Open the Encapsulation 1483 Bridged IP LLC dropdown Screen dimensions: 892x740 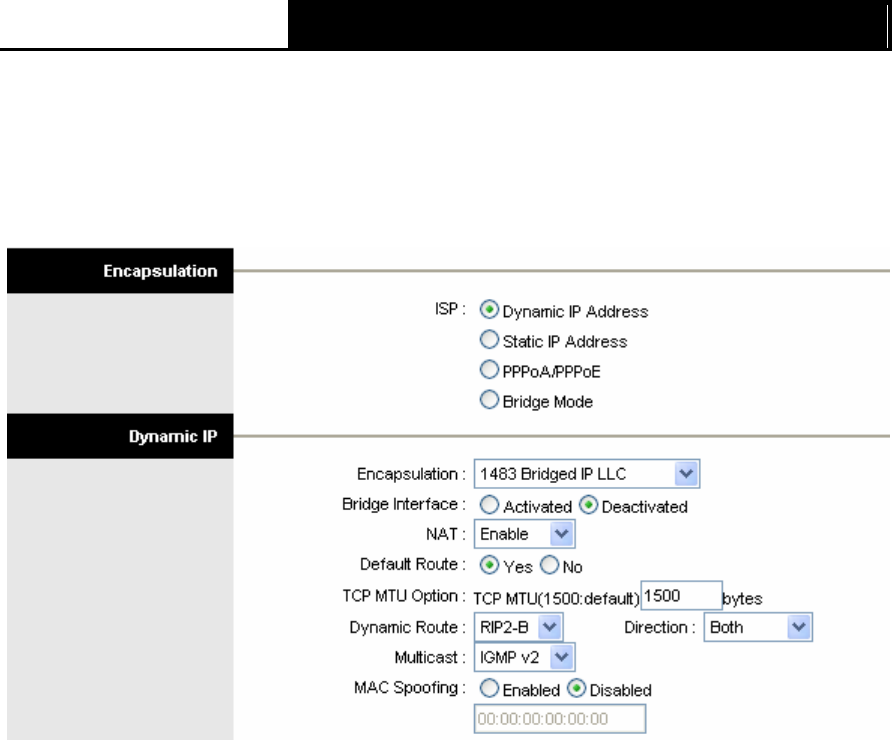point(587,474)
